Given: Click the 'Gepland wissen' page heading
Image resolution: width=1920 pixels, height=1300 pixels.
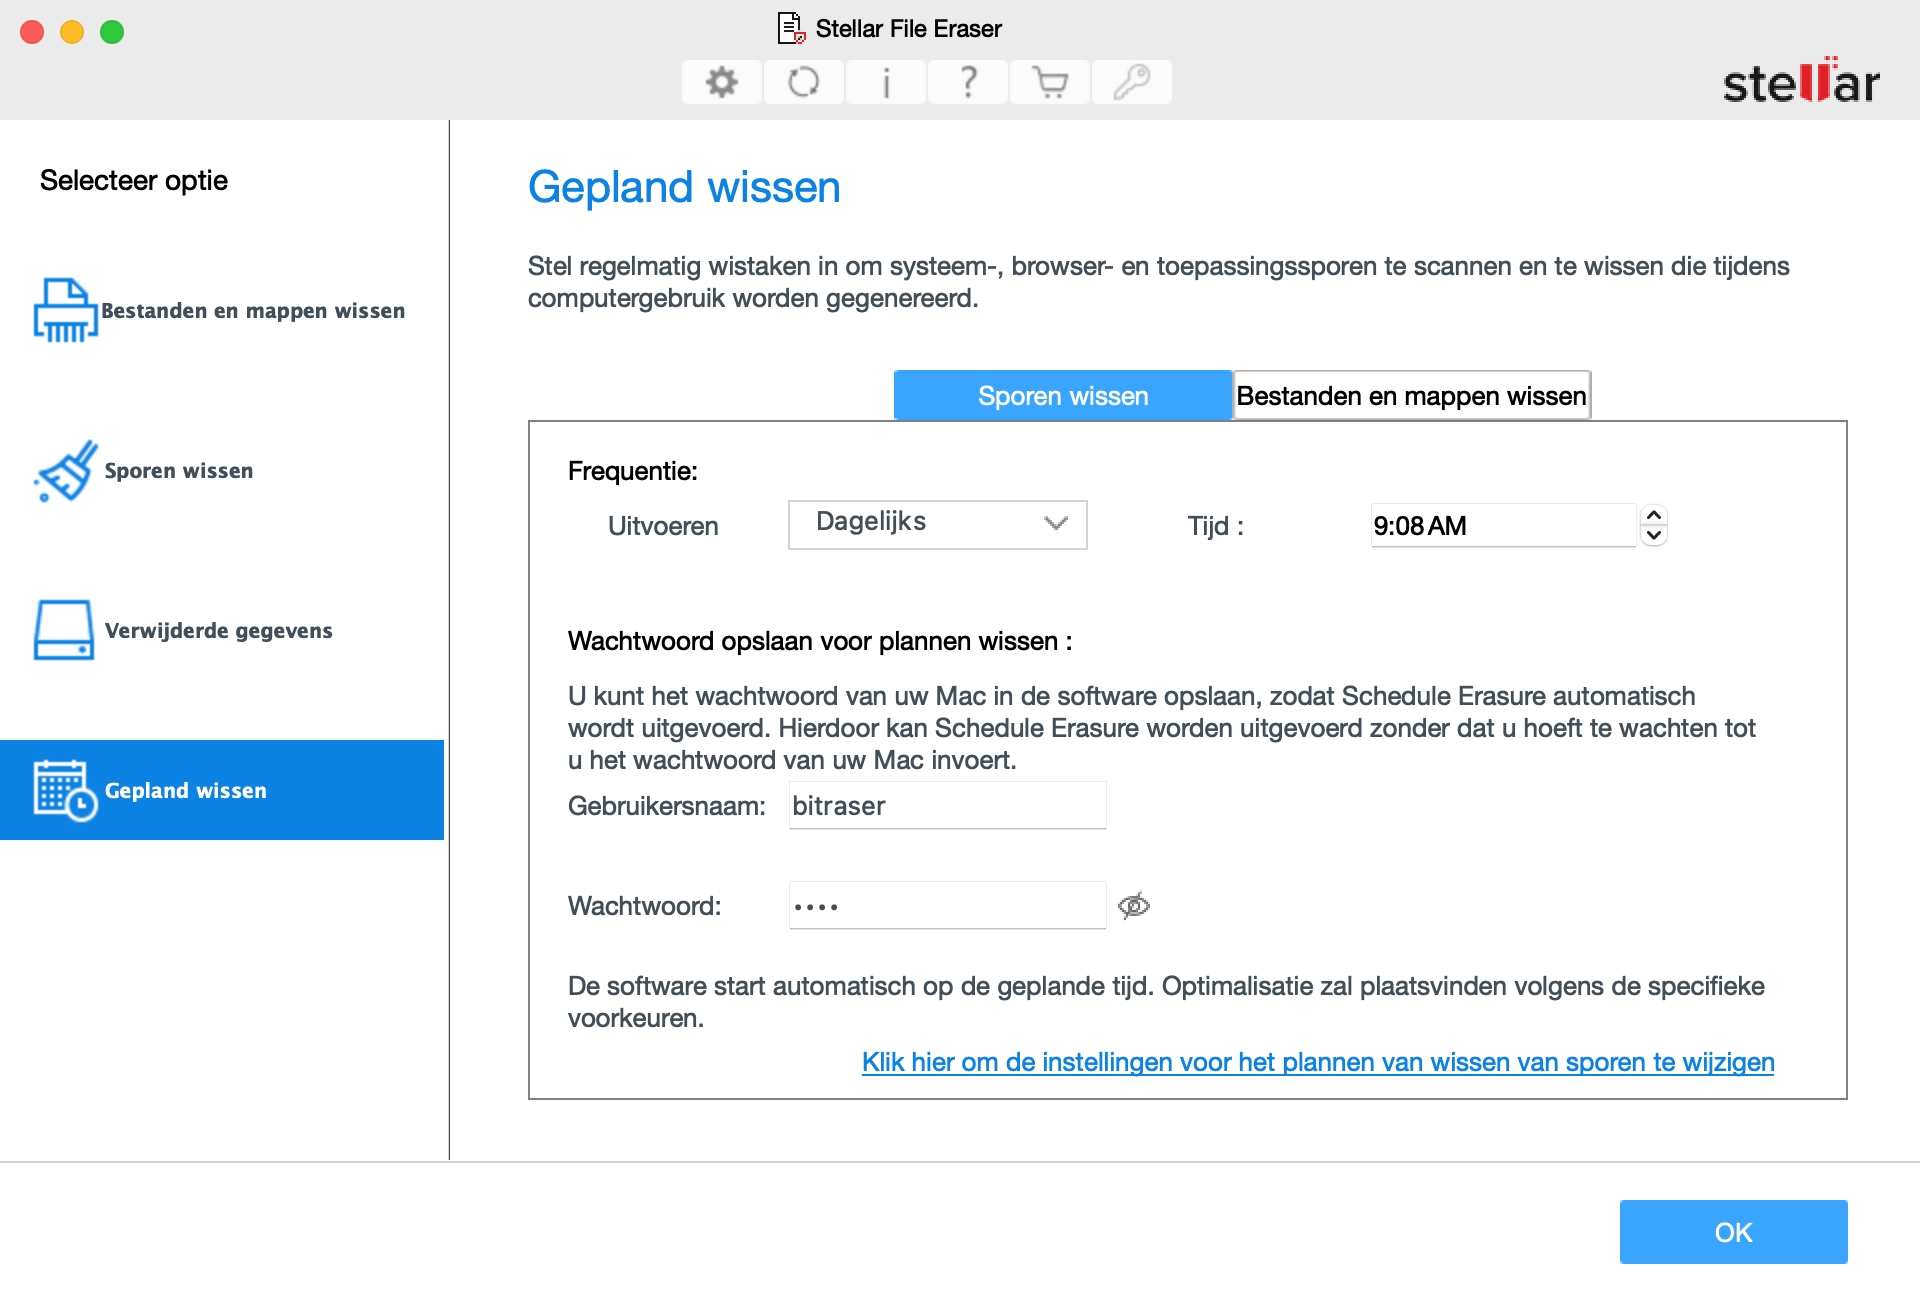Looking at the screenshot, I should [x=684, y=187].
